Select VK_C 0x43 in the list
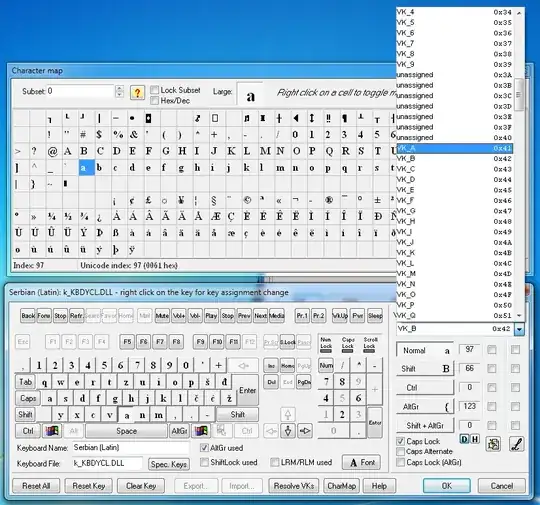 click(x=455, y=169)
